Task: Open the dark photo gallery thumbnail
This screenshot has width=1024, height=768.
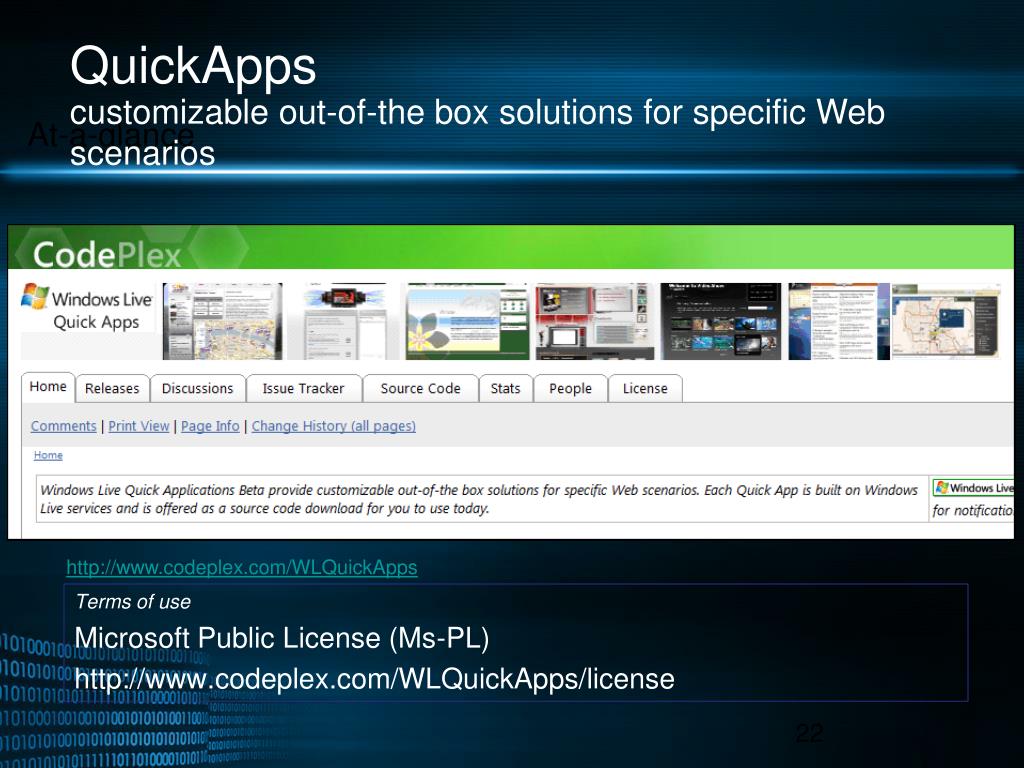Action: [721, 321]
